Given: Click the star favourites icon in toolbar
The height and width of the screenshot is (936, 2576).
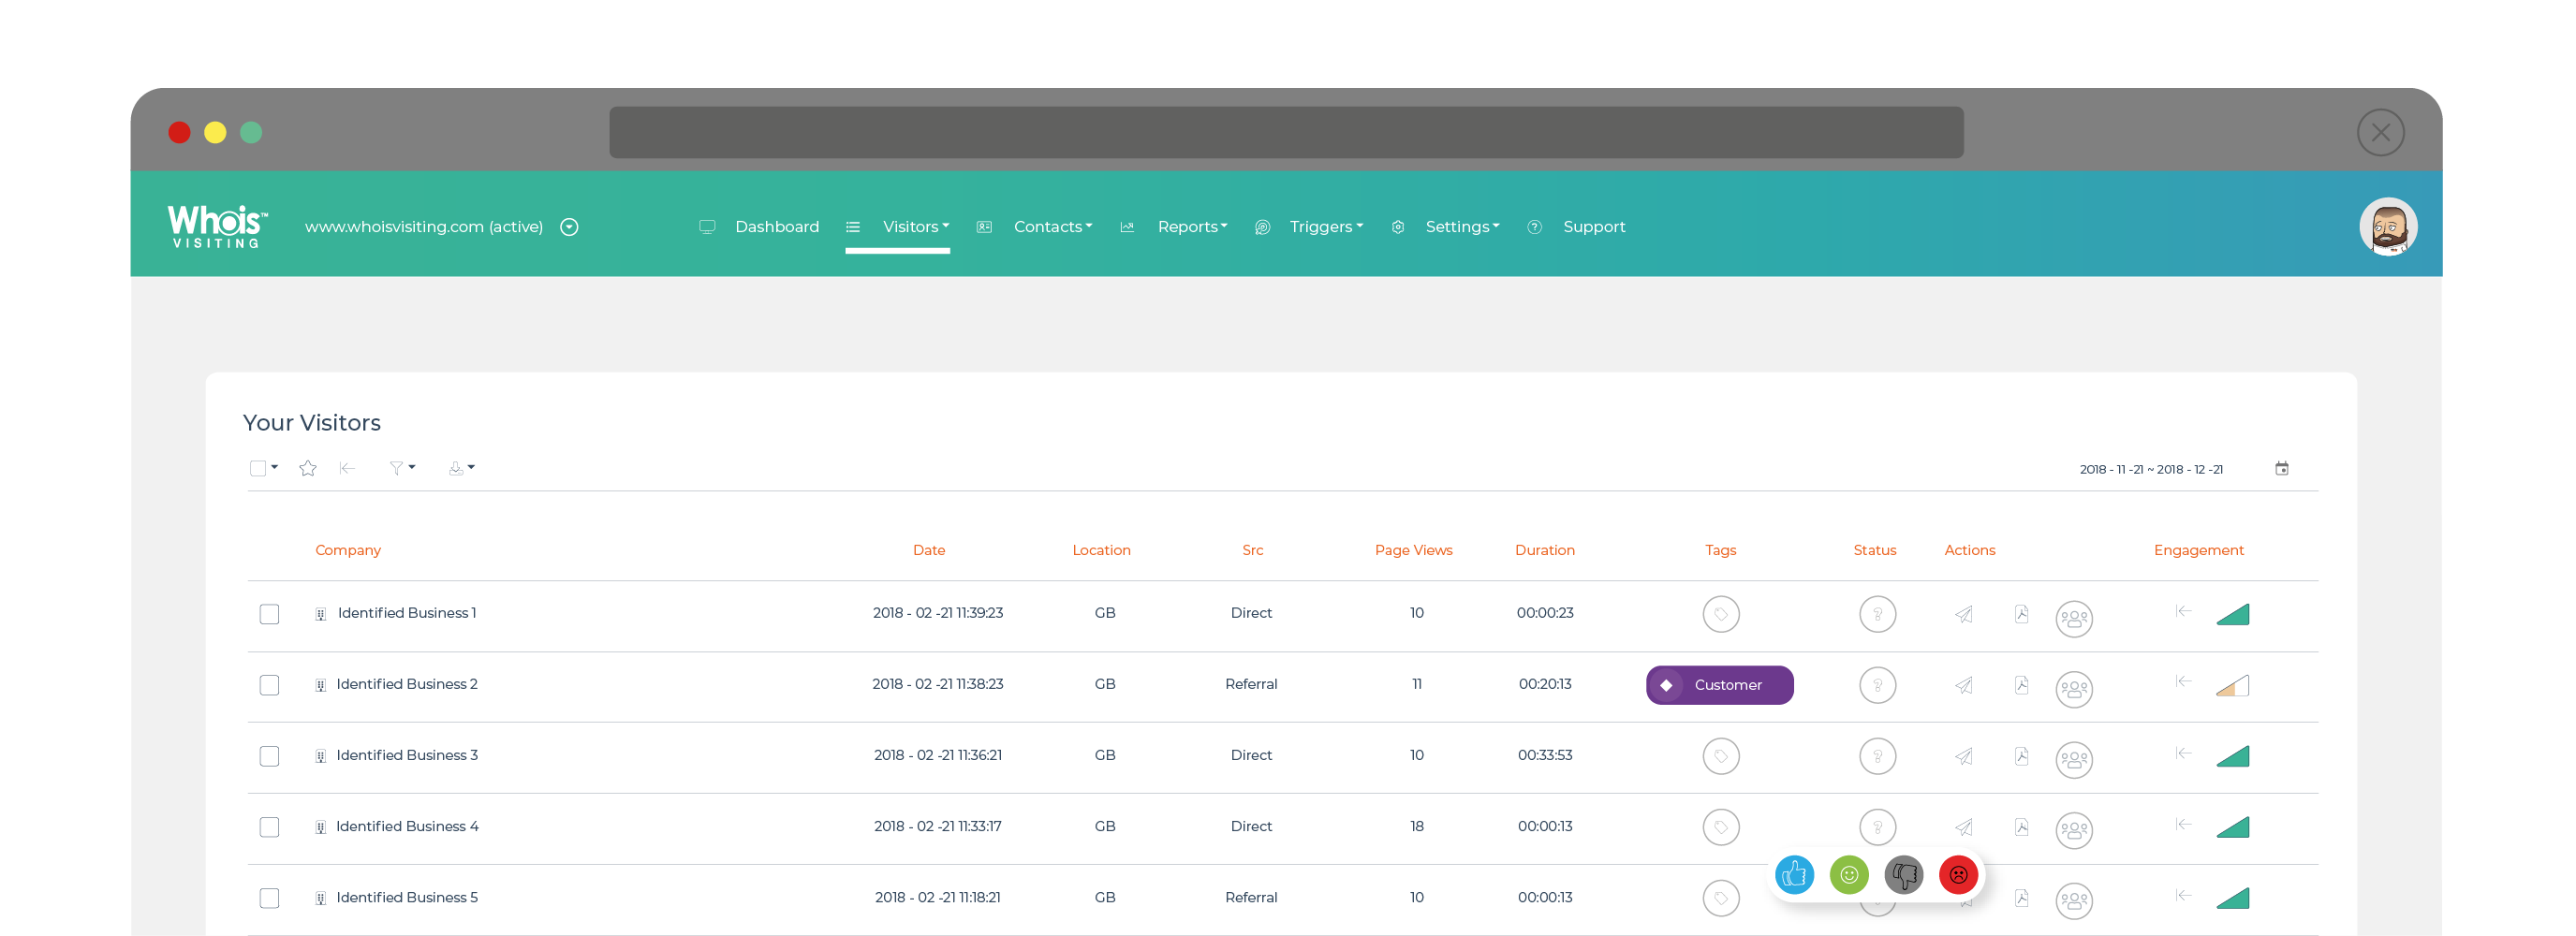Looking at the screenshot, I should (308, 468).
